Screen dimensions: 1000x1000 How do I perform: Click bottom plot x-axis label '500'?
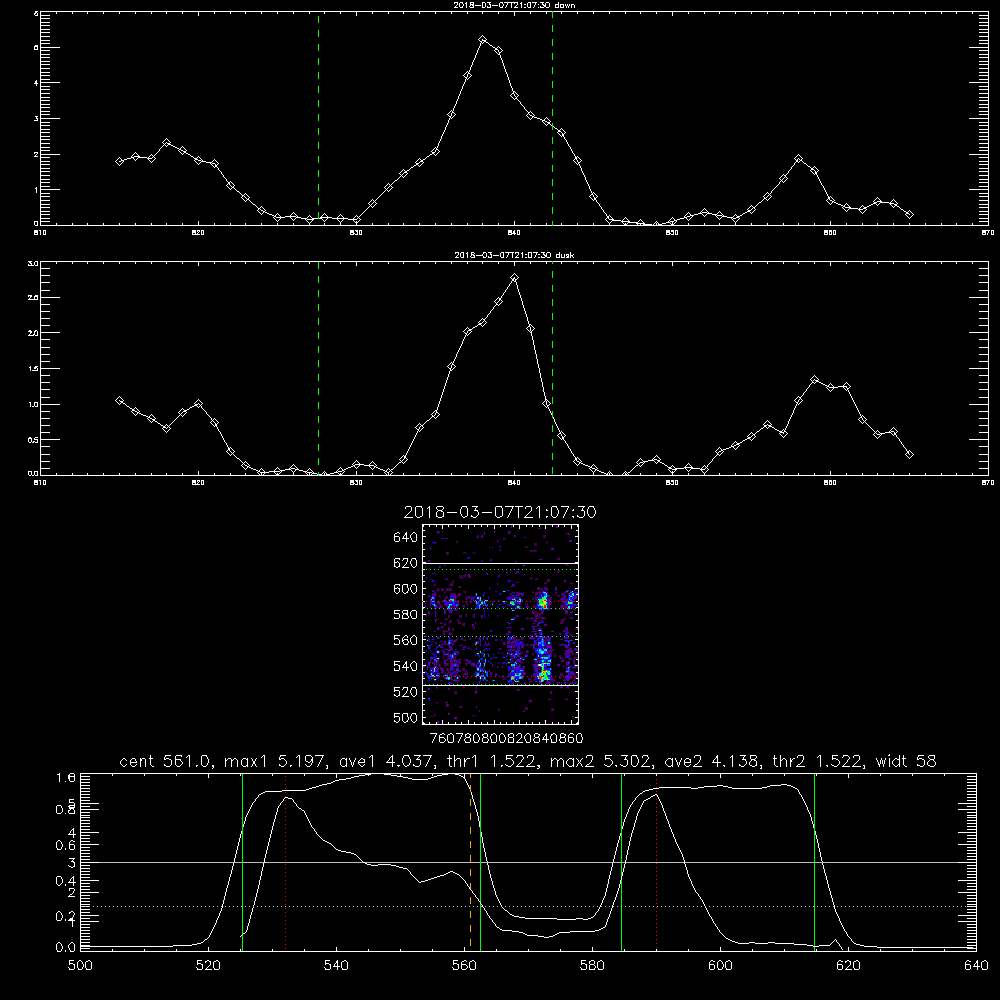pyautogui.click(x=80, y=966)
